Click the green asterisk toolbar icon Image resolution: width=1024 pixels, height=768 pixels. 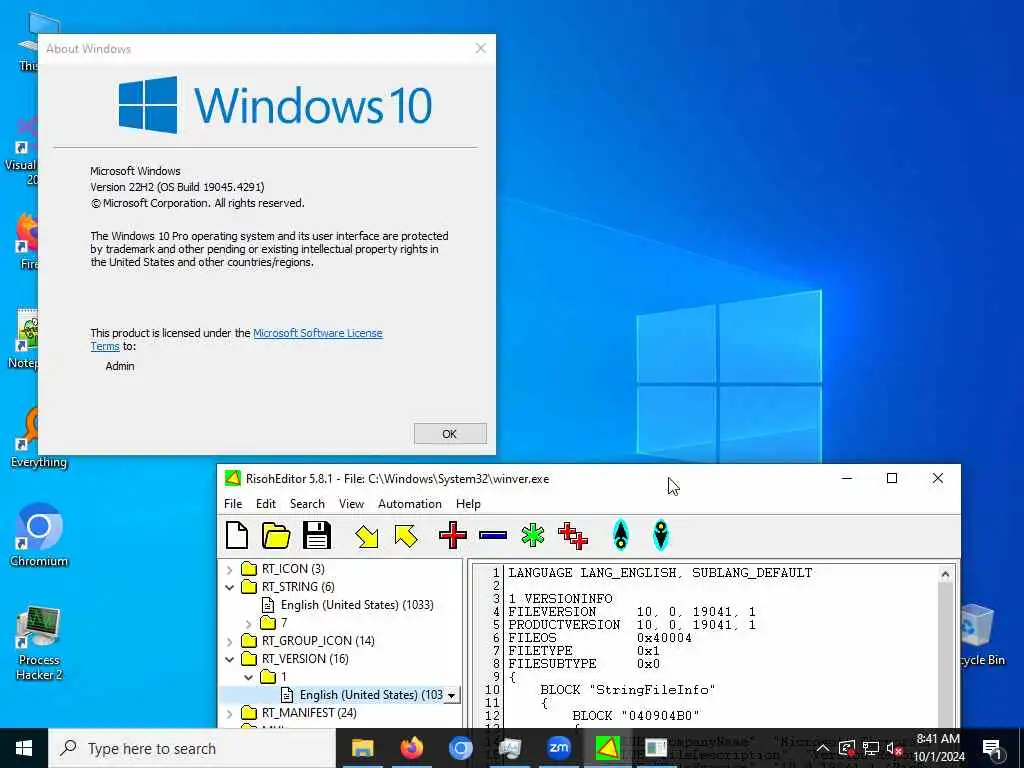click(533, 536)
